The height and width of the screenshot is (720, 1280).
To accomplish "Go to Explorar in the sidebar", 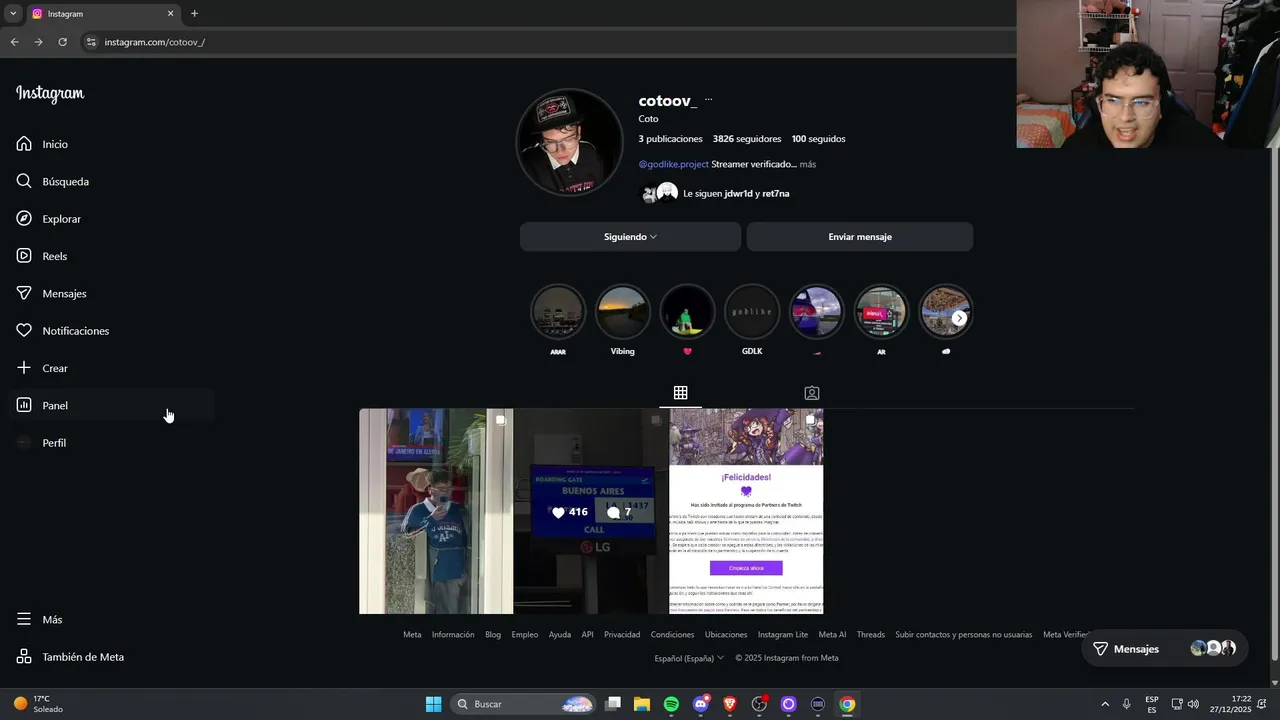I will [48, 219].
